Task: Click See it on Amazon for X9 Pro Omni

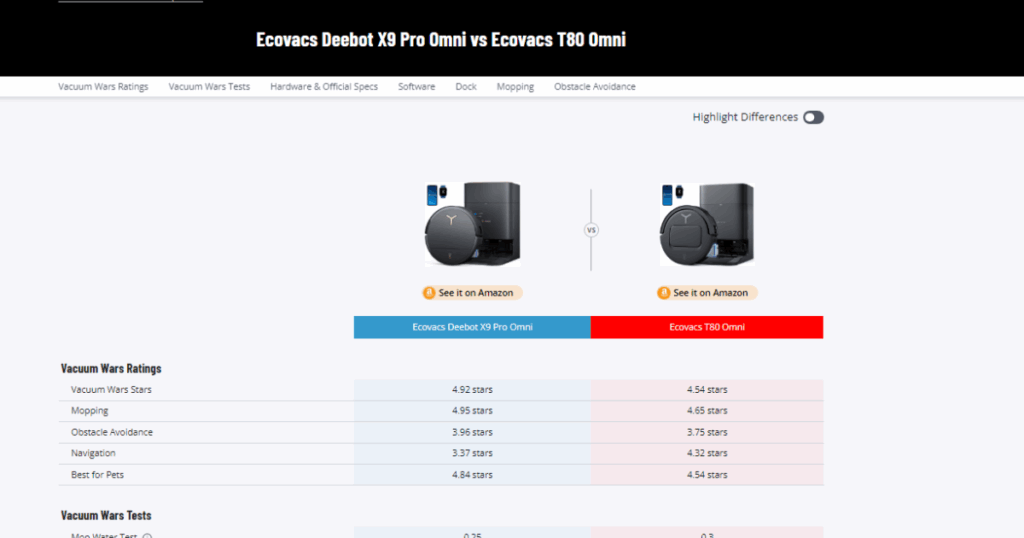Action: point(472,293)
